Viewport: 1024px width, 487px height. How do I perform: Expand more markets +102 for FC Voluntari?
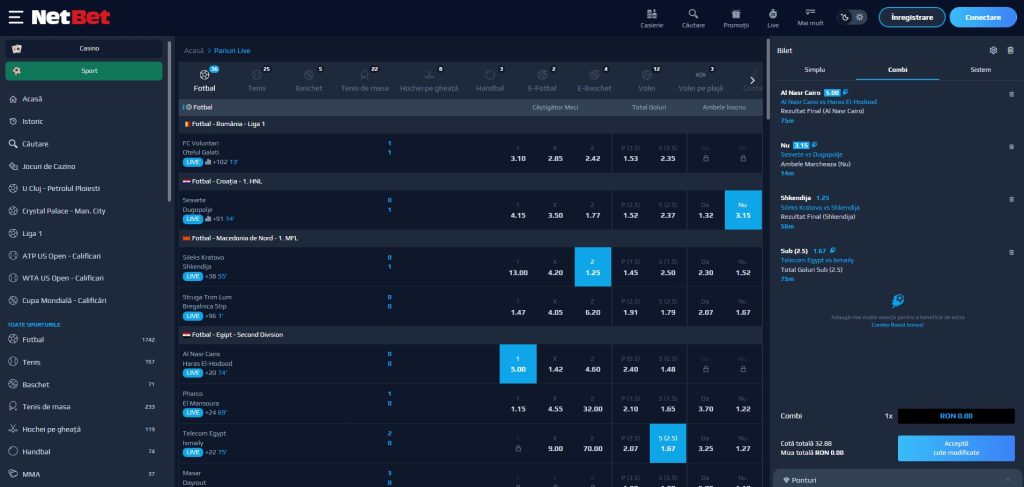pyautogui.click(x=219, y=162)
